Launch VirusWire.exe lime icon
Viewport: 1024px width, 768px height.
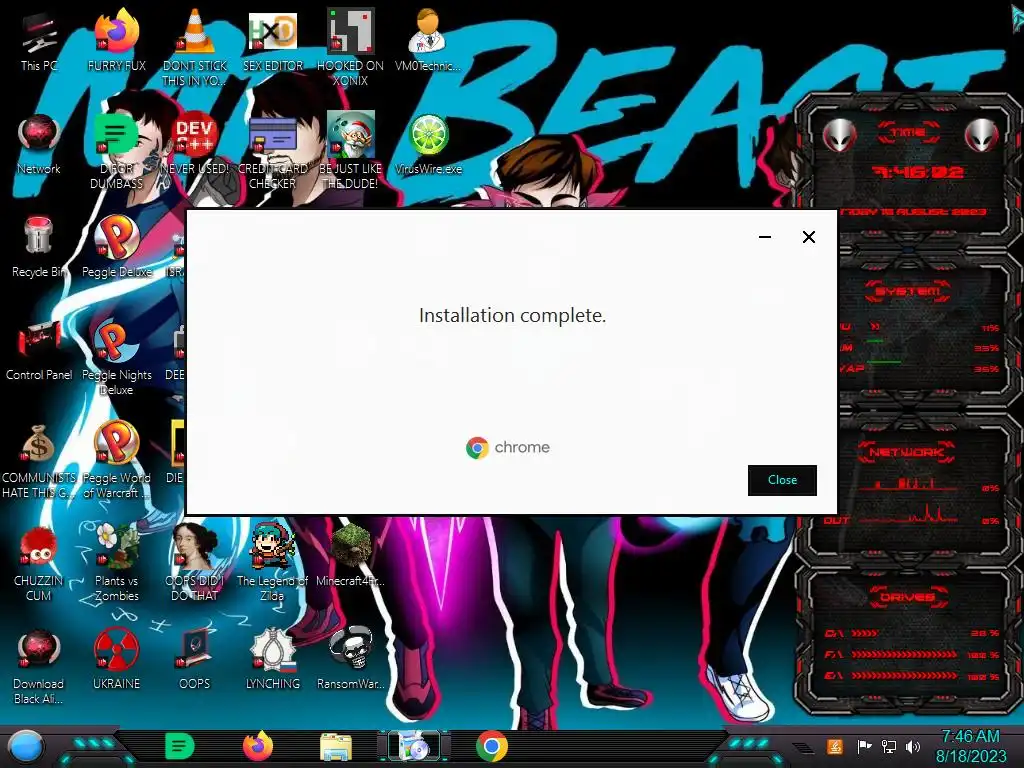pos(428,145)
